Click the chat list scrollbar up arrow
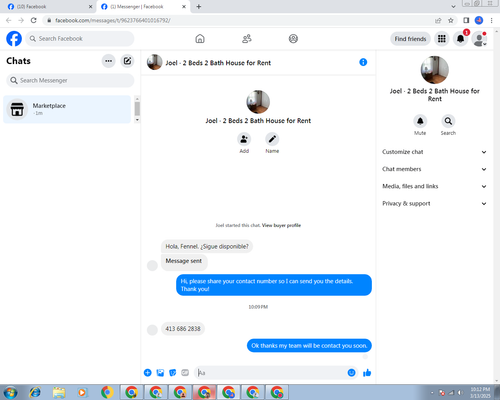This screenshot has height=400, width=500. point(137,99)
